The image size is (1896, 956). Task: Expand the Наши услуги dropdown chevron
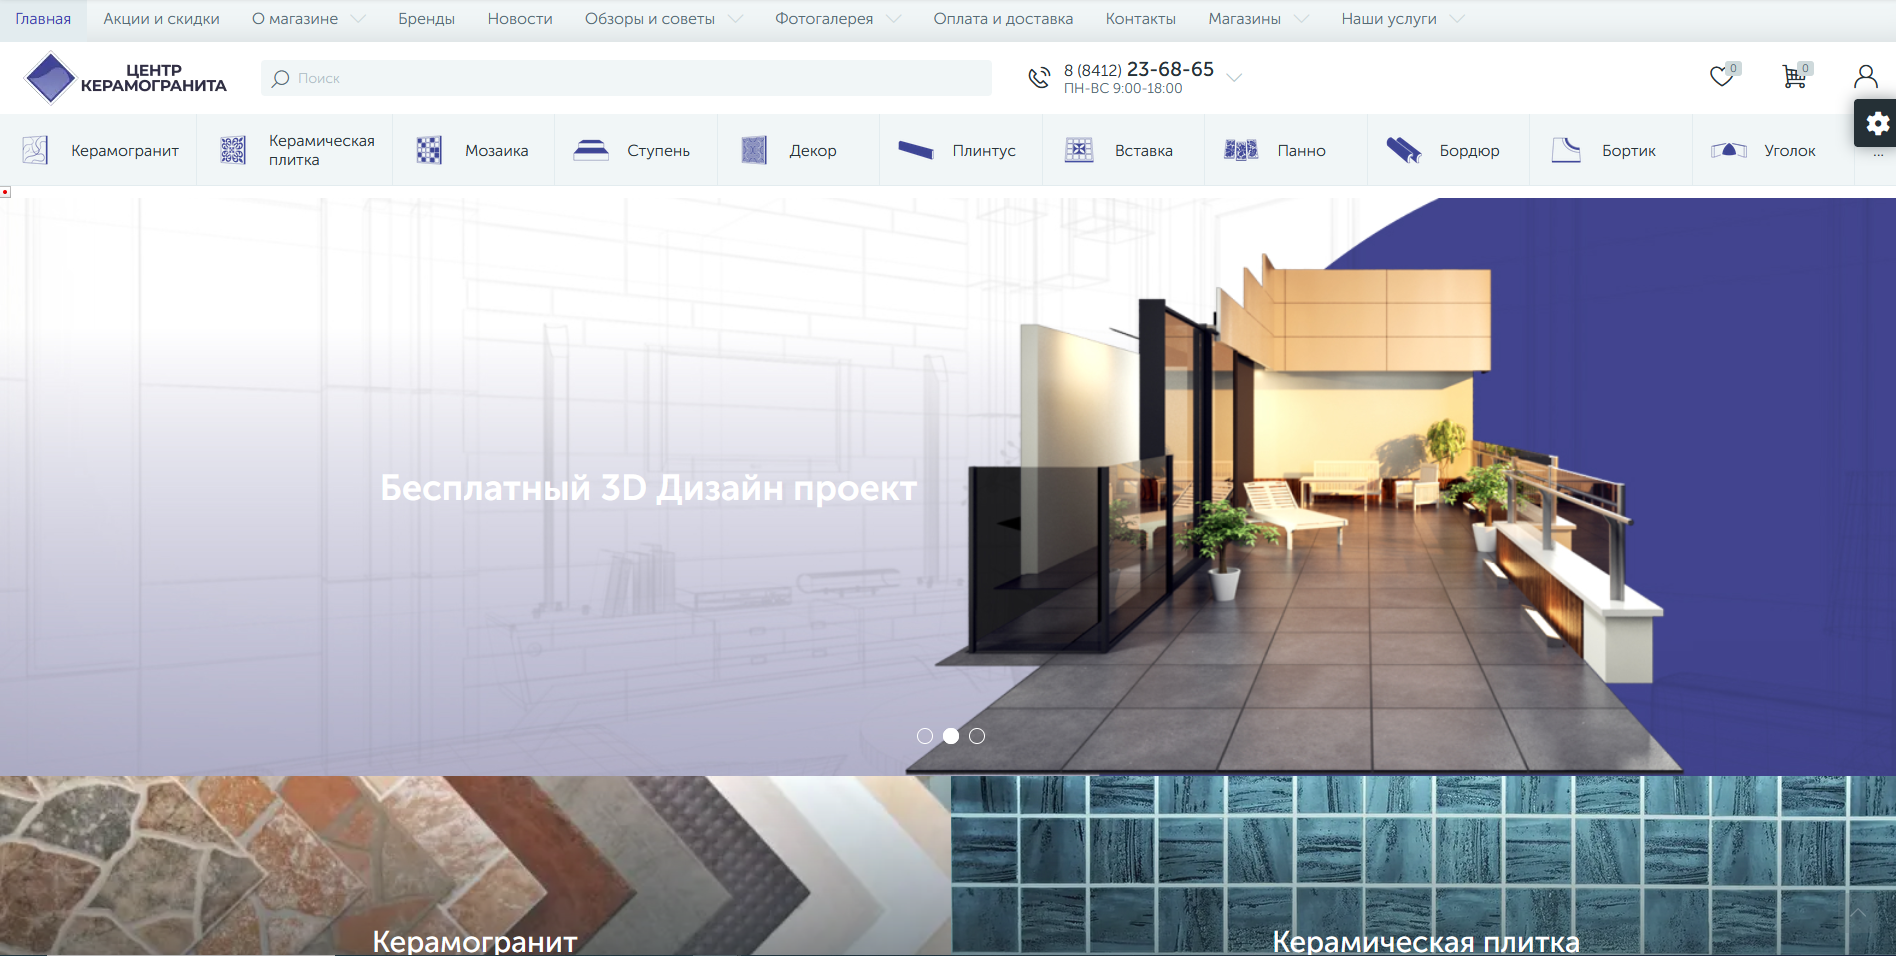coord(1457,19)
